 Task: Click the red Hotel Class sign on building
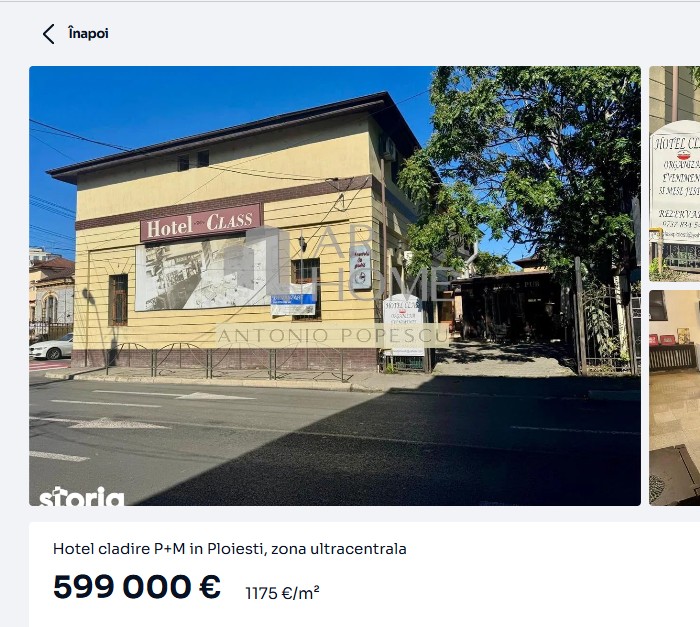coord(201,223)
